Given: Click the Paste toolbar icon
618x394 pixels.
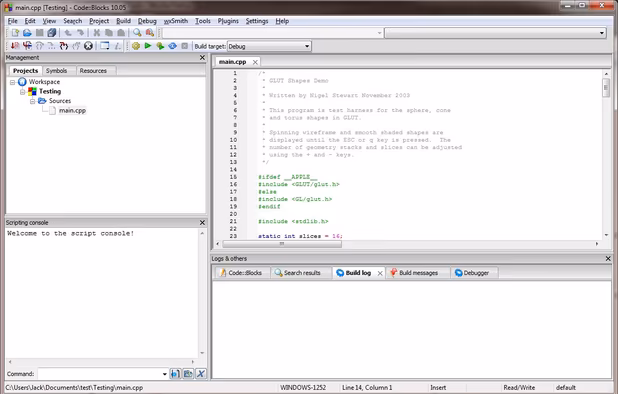Looking at the screenshot, I should click(121, 33).
